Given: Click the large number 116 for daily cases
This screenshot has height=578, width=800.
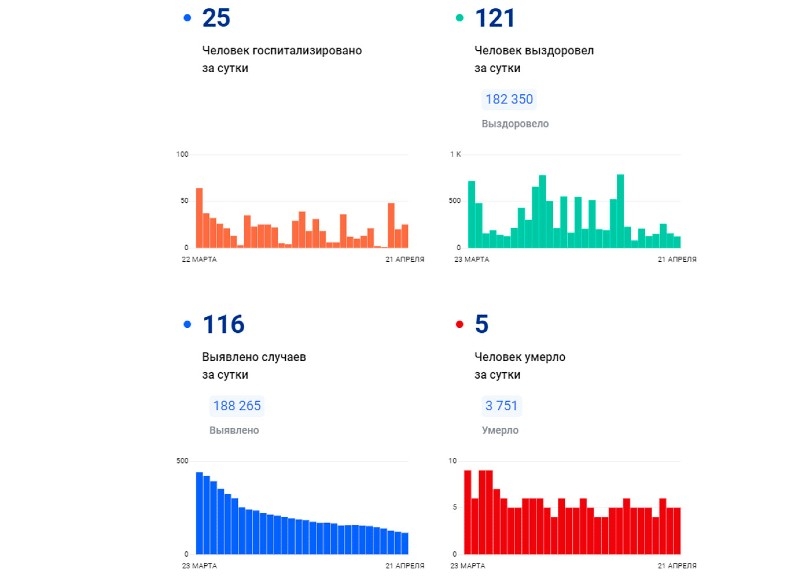Looking at the screenshot, I should point(223,324).
